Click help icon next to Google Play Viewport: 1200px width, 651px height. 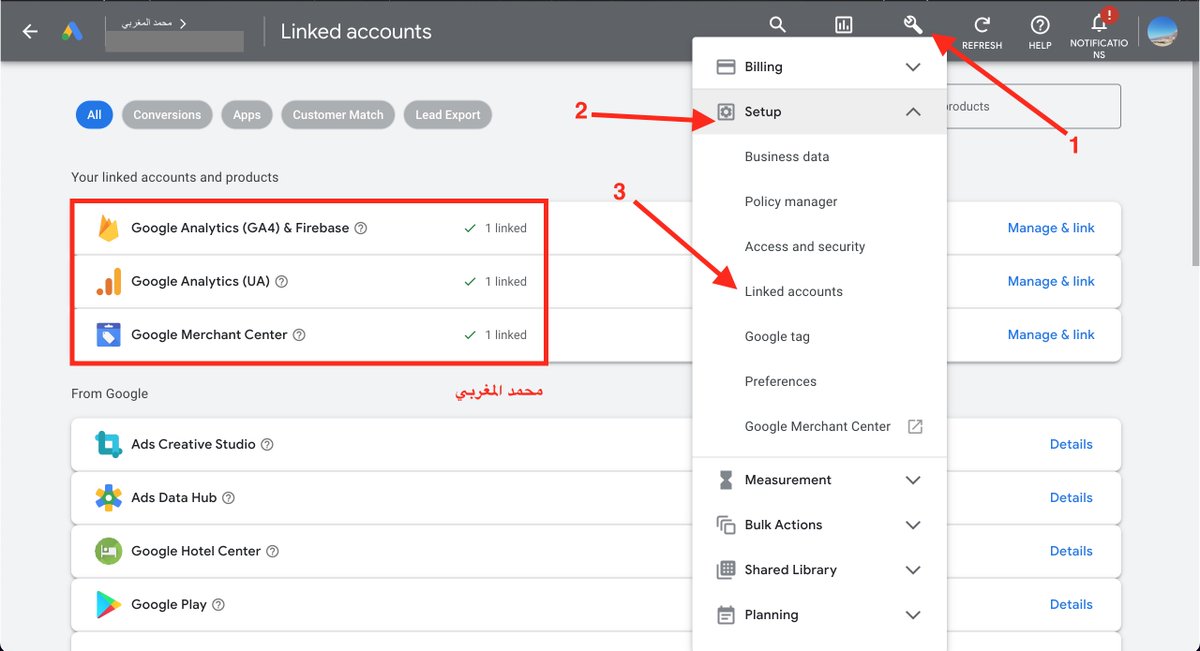click(x=218, y=604)
